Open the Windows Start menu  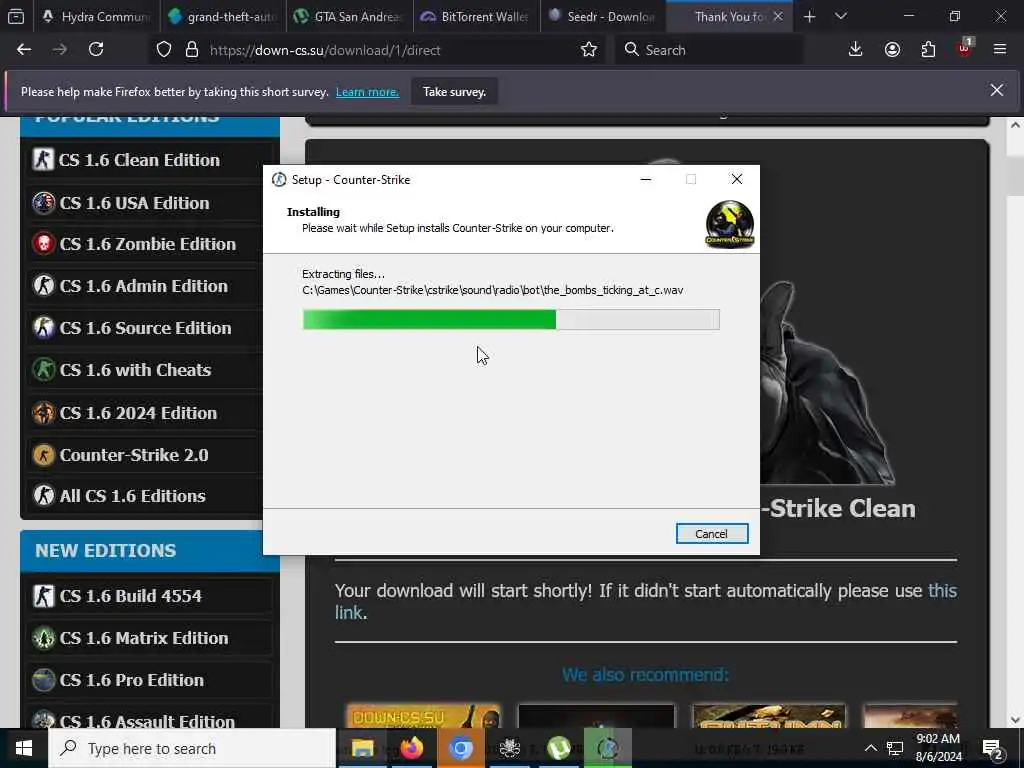click(24, 748)
